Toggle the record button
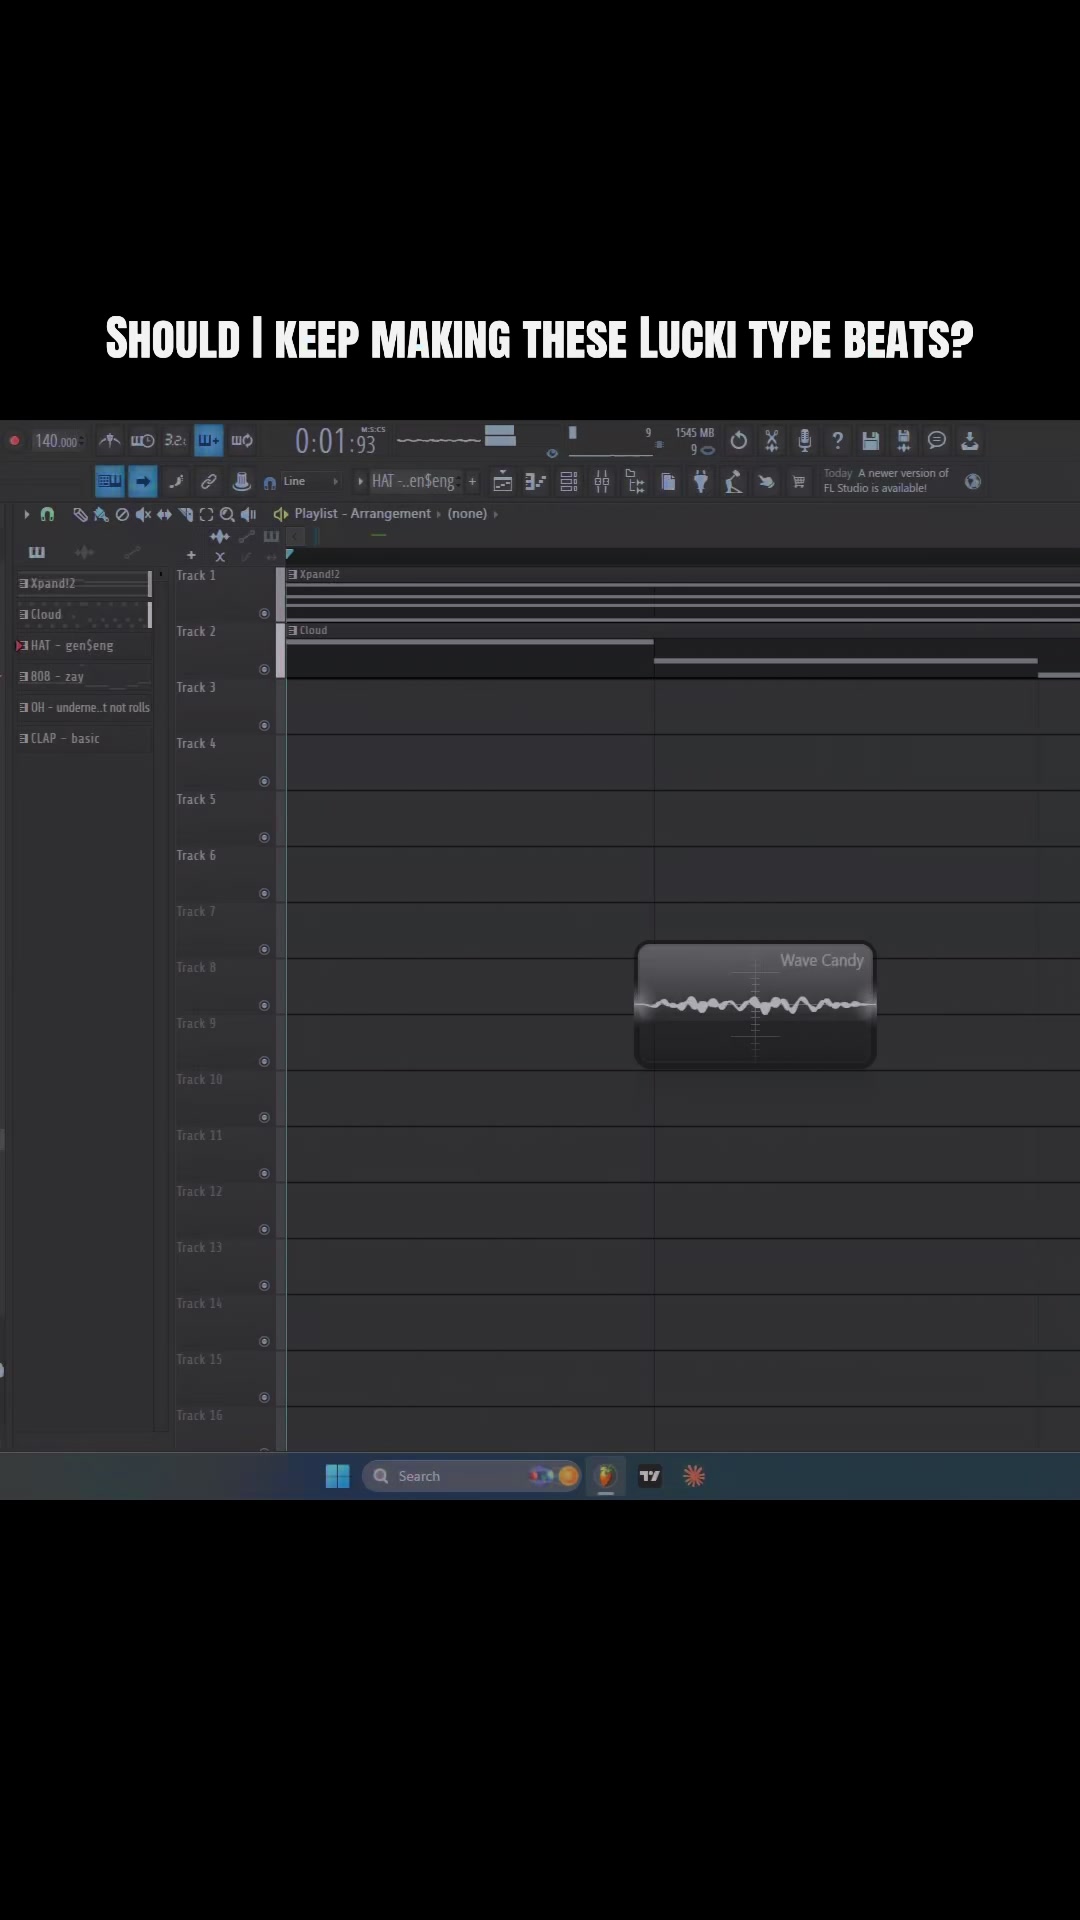Viewport: 1080px width, 1920px height. (15, 441)
